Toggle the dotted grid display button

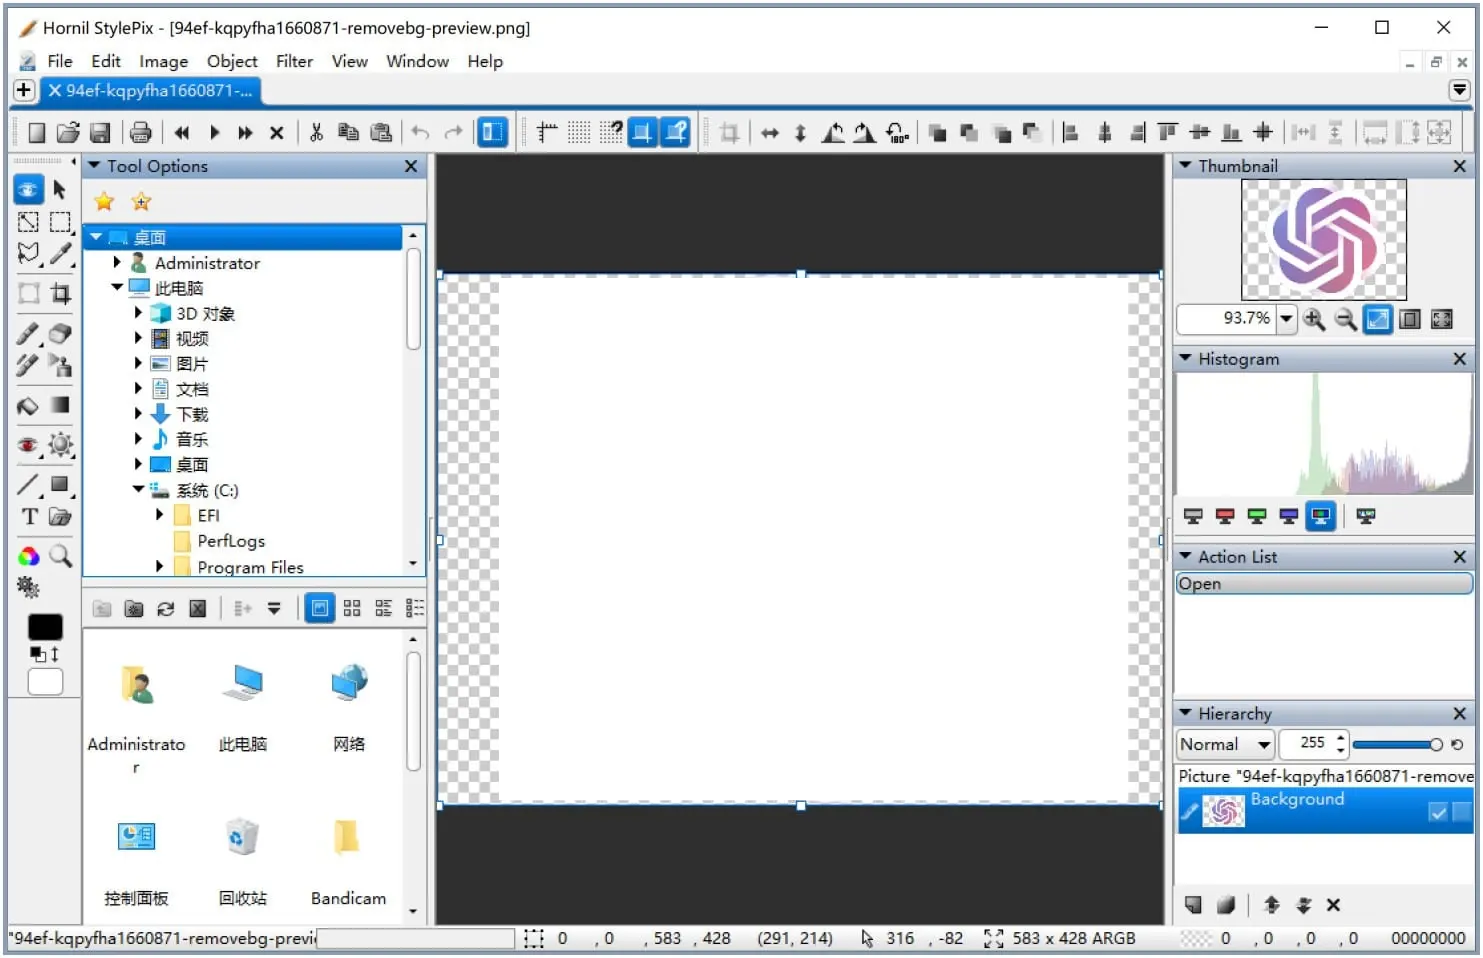(579, 132)
